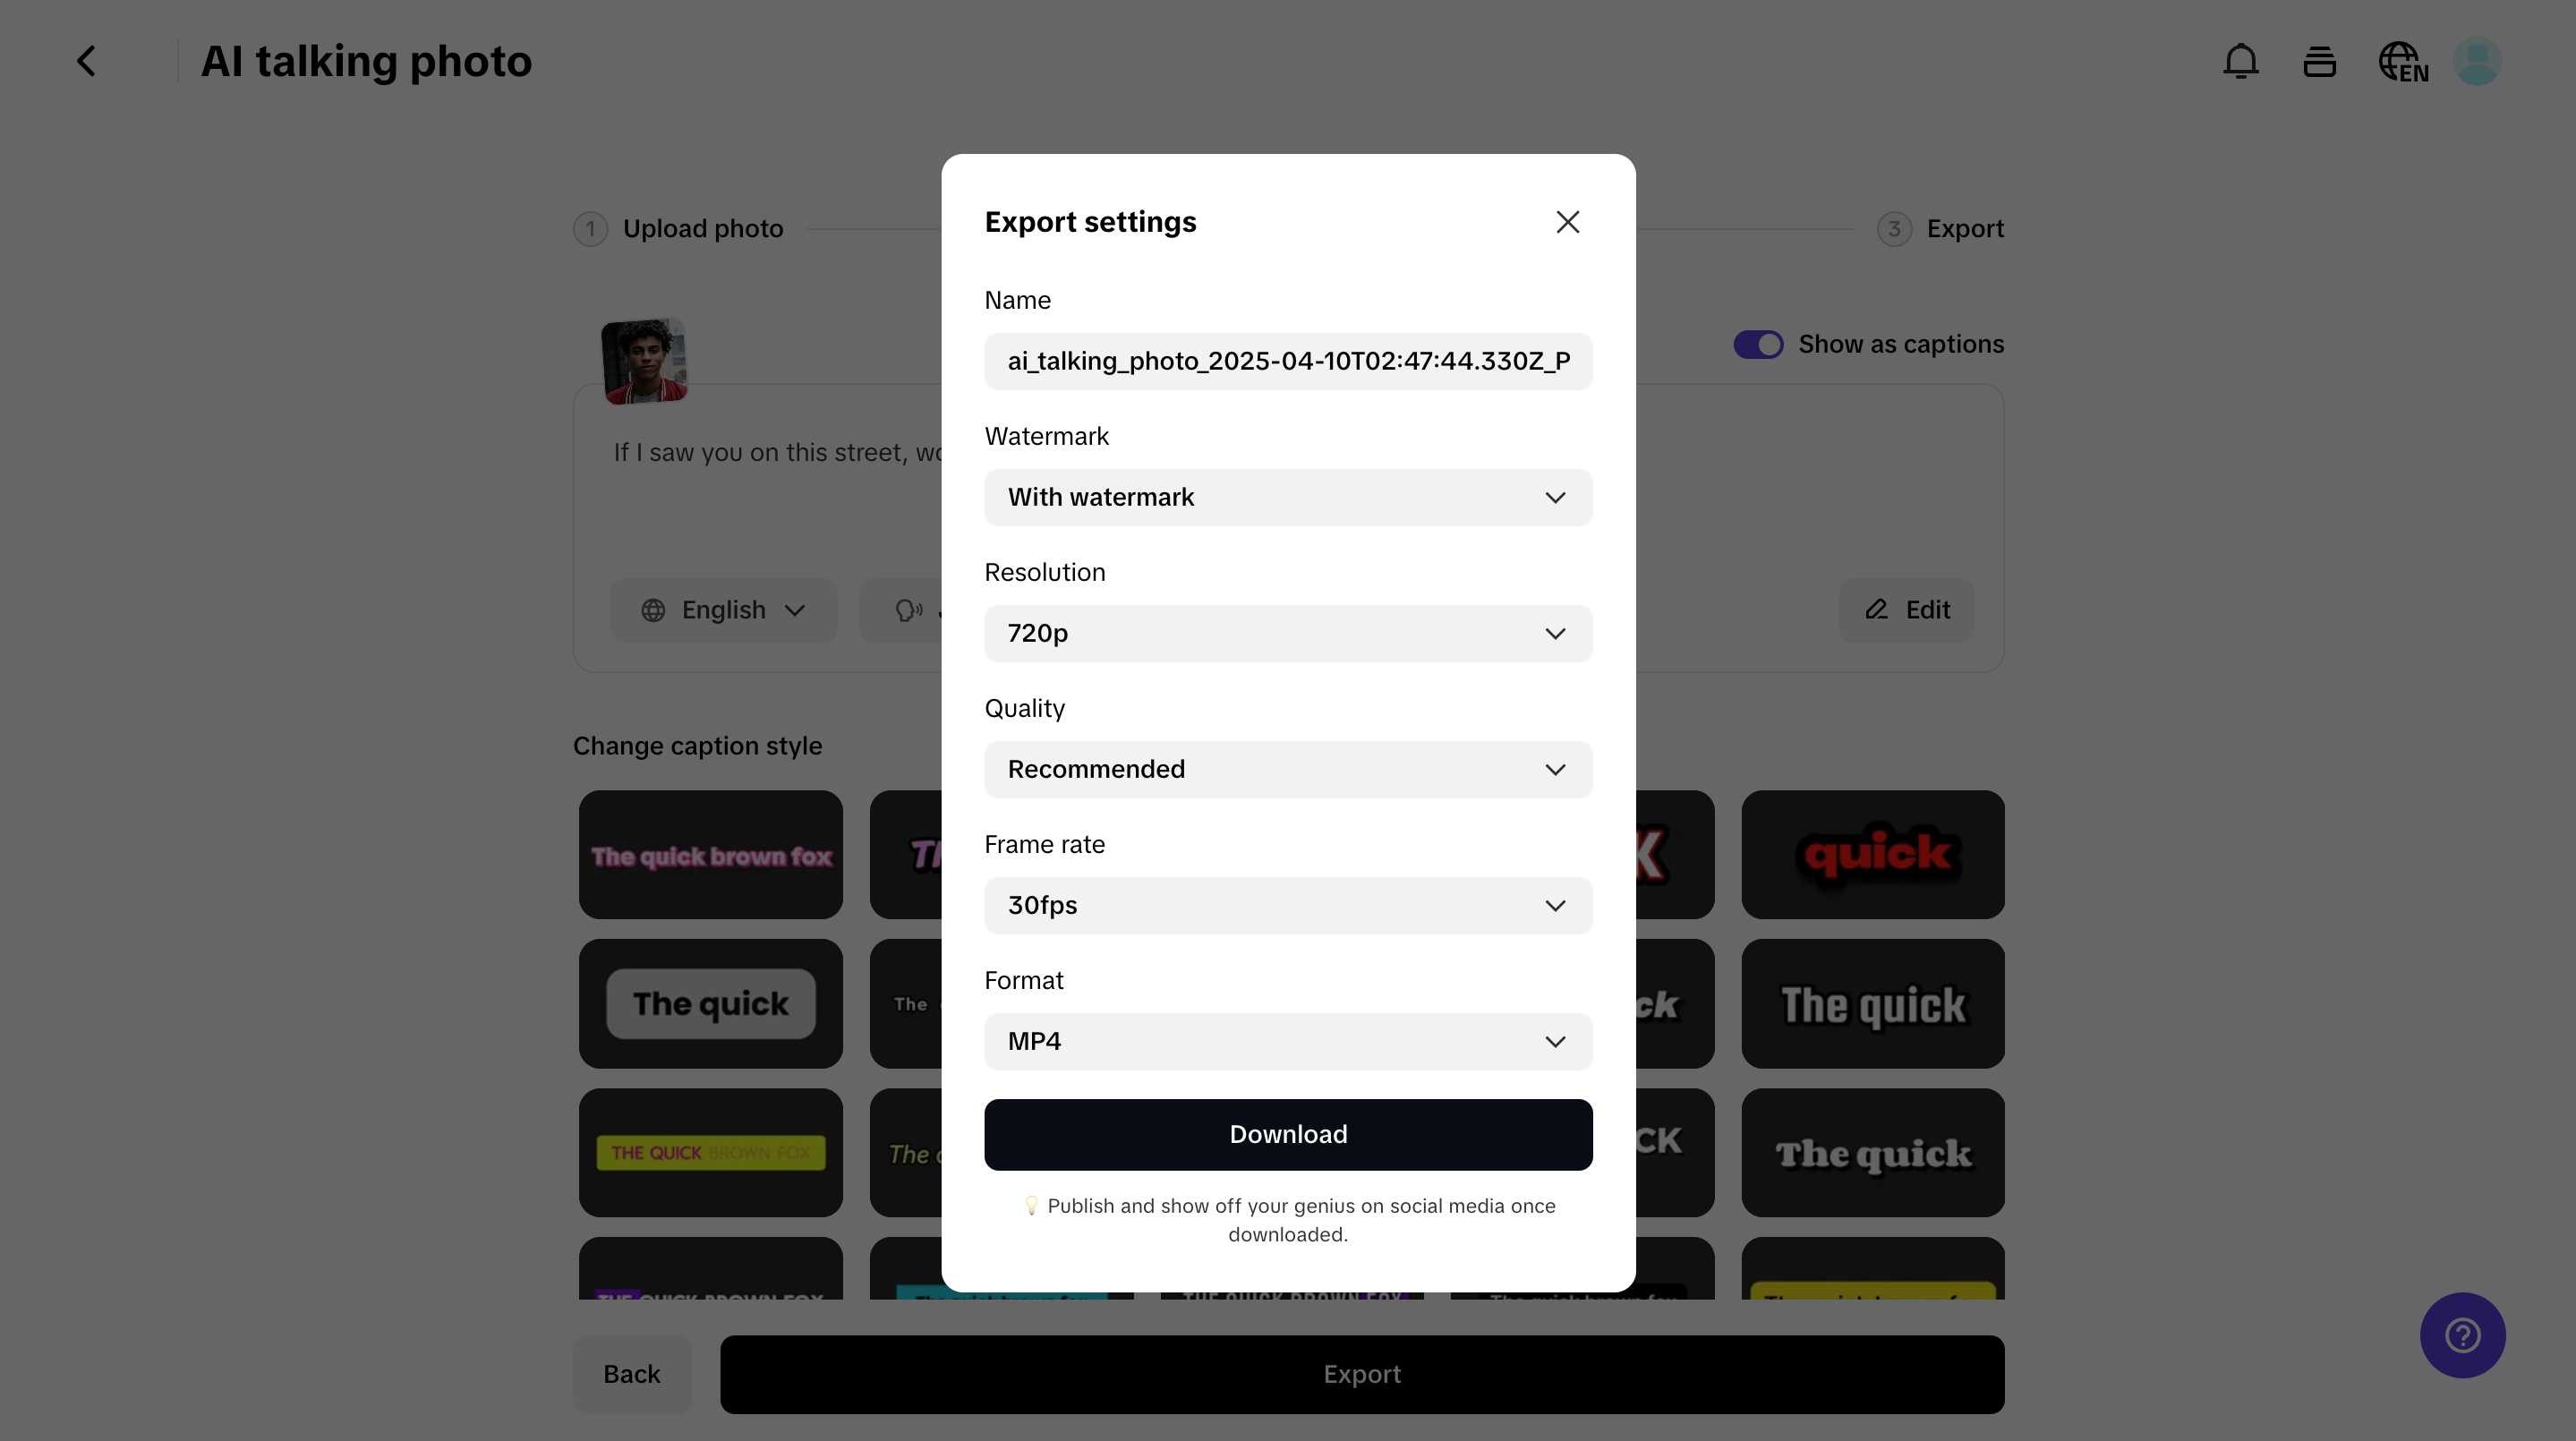Viewport: 2576px width, 1441px height.
Task: Open the Resolution 720p dropdown
Action: coord(1288,633)
